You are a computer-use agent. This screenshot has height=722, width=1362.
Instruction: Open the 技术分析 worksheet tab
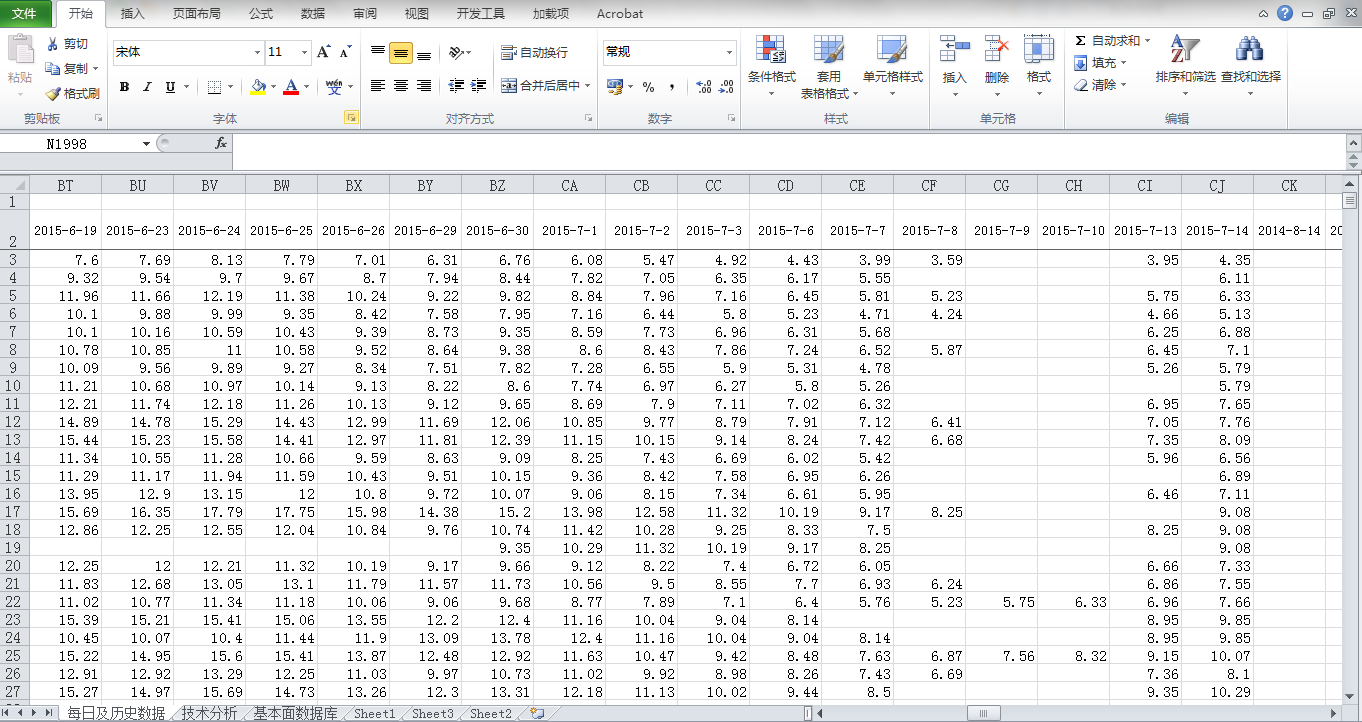coord(209,713)
